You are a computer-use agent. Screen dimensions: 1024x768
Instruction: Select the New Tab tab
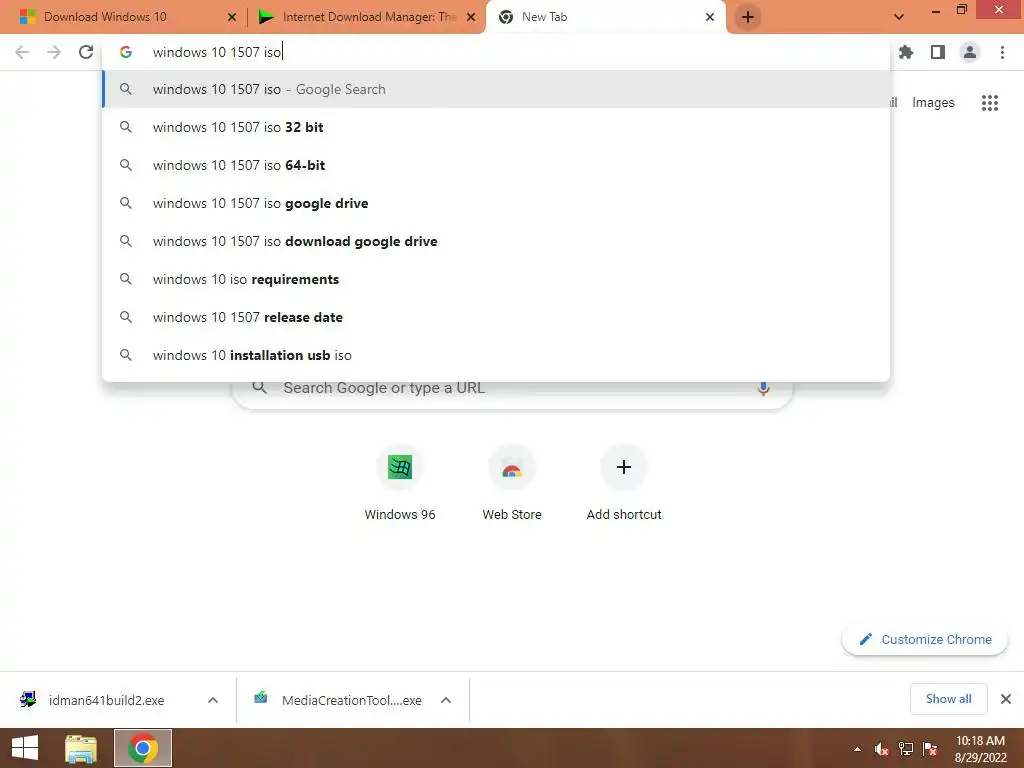[605, 17]
